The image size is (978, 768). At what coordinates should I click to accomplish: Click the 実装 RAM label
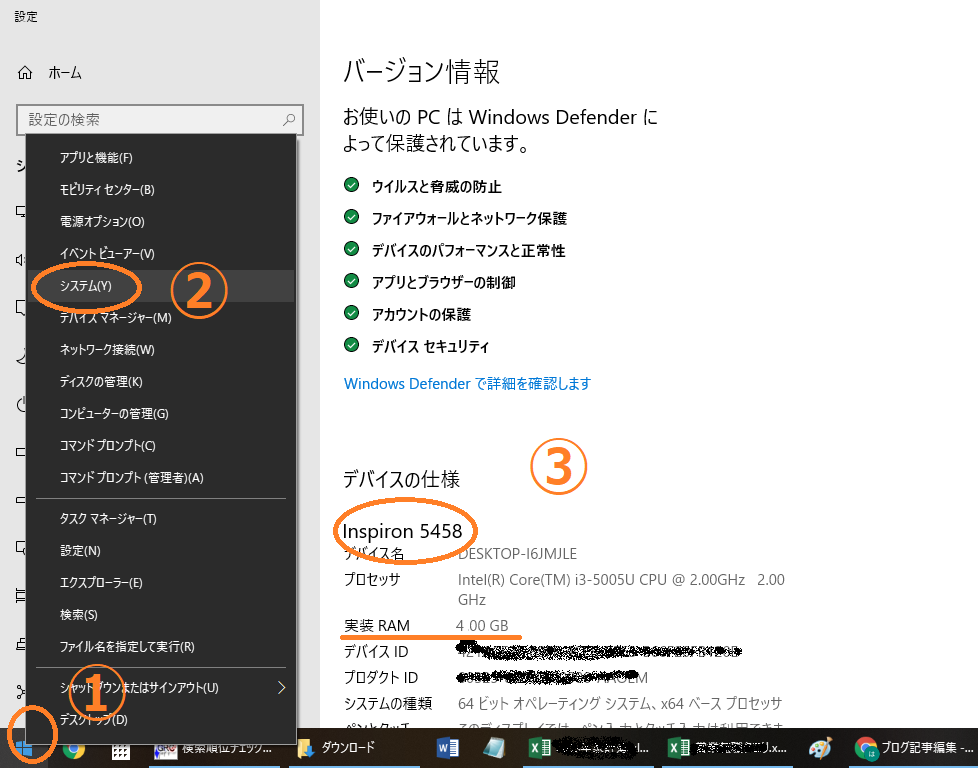377,626
